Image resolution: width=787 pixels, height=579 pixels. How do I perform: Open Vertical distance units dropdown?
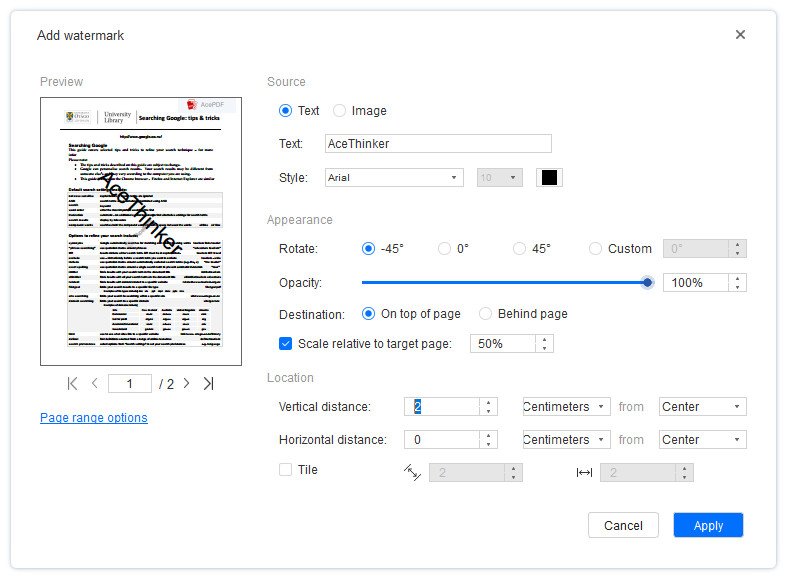(x=567, y=406)
